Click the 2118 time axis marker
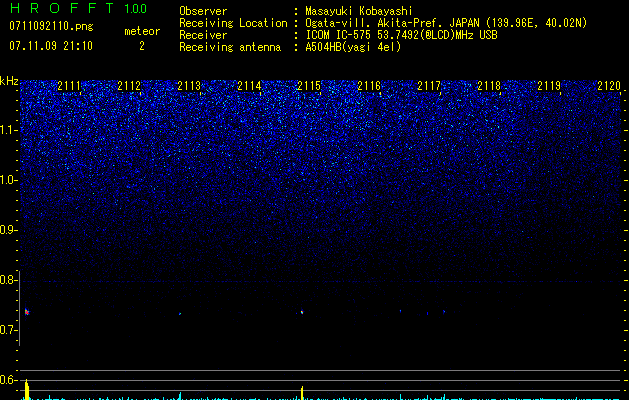The height and width of the screenshot is (400, 629). tap(489, 86)
